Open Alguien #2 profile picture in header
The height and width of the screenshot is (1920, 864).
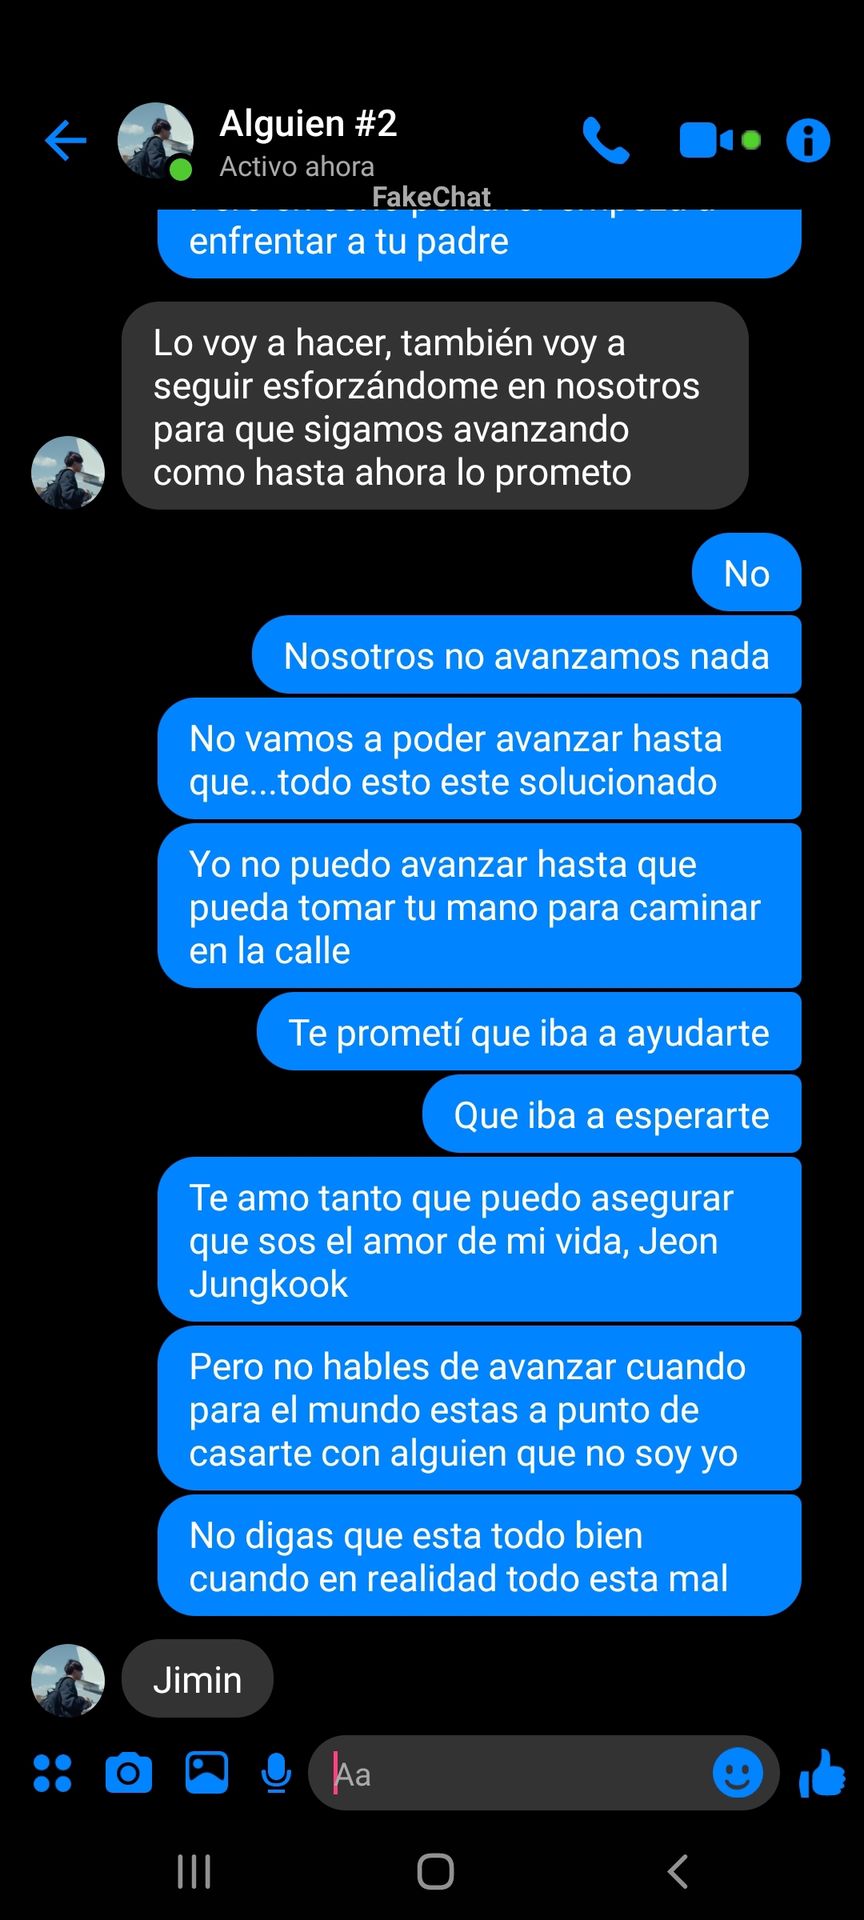click(x=156, y=140)
